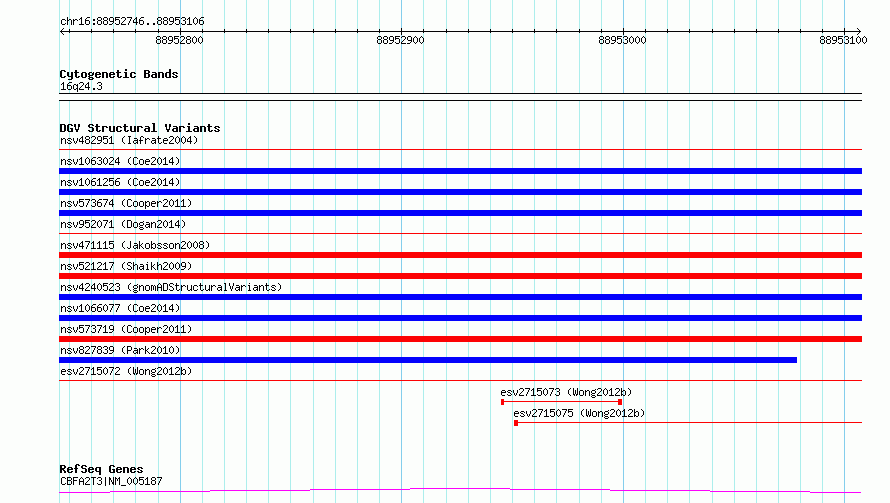Select variant esv2715073 (Wong2012b) label
The height and width of the screenshot is (503, 890).
566,392
